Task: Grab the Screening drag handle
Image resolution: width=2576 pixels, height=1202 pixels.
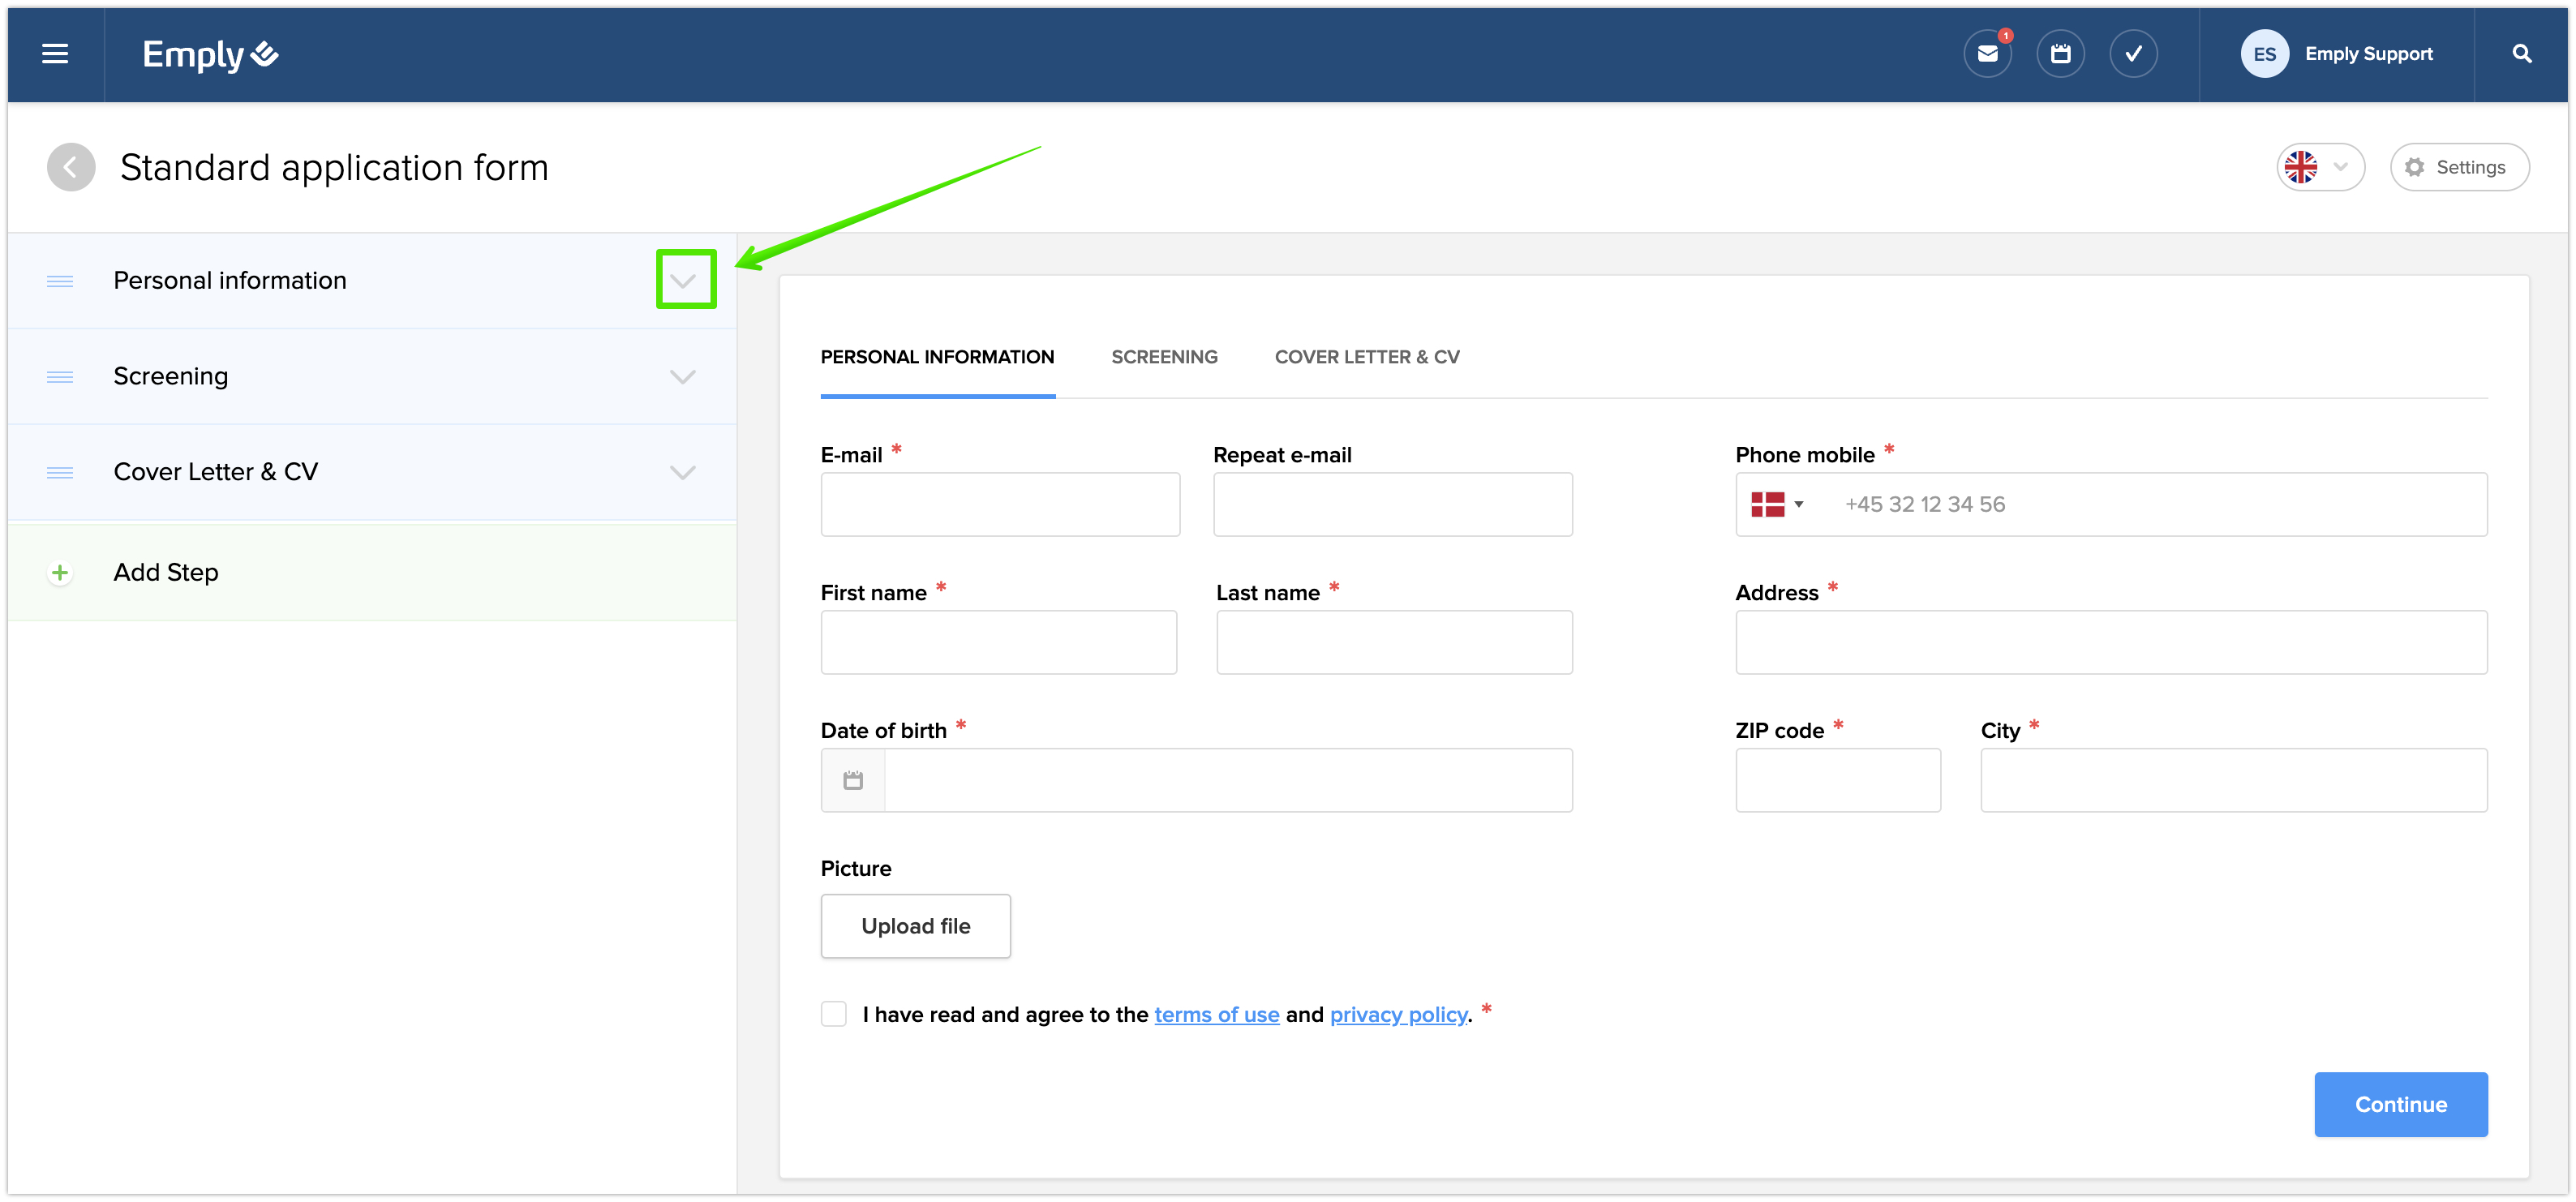Action: point(60,377)
